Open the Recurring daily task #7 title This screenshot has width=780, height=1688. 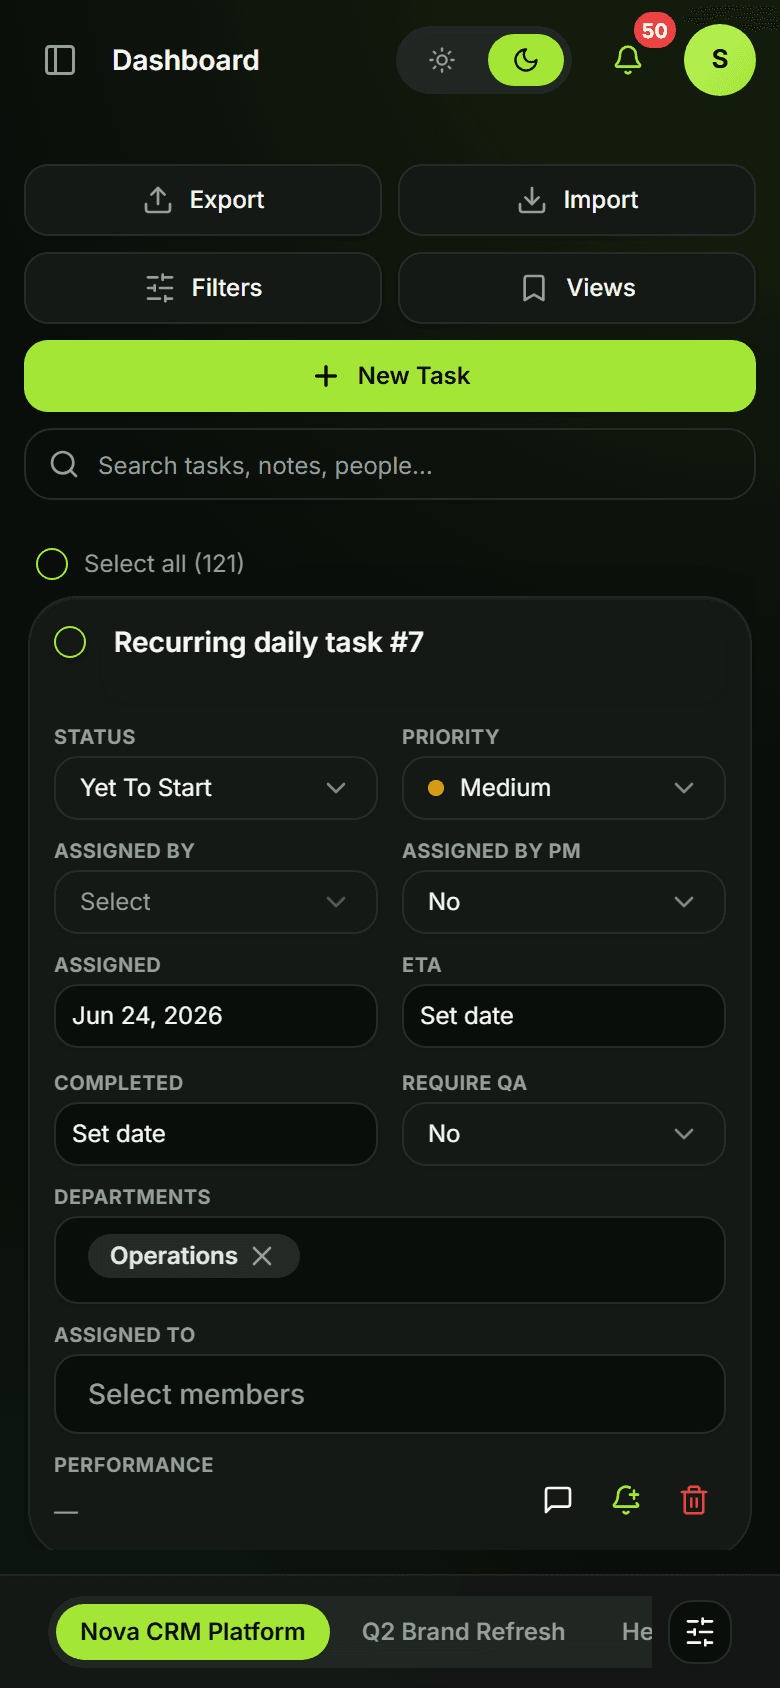click(x=269, y=642)
